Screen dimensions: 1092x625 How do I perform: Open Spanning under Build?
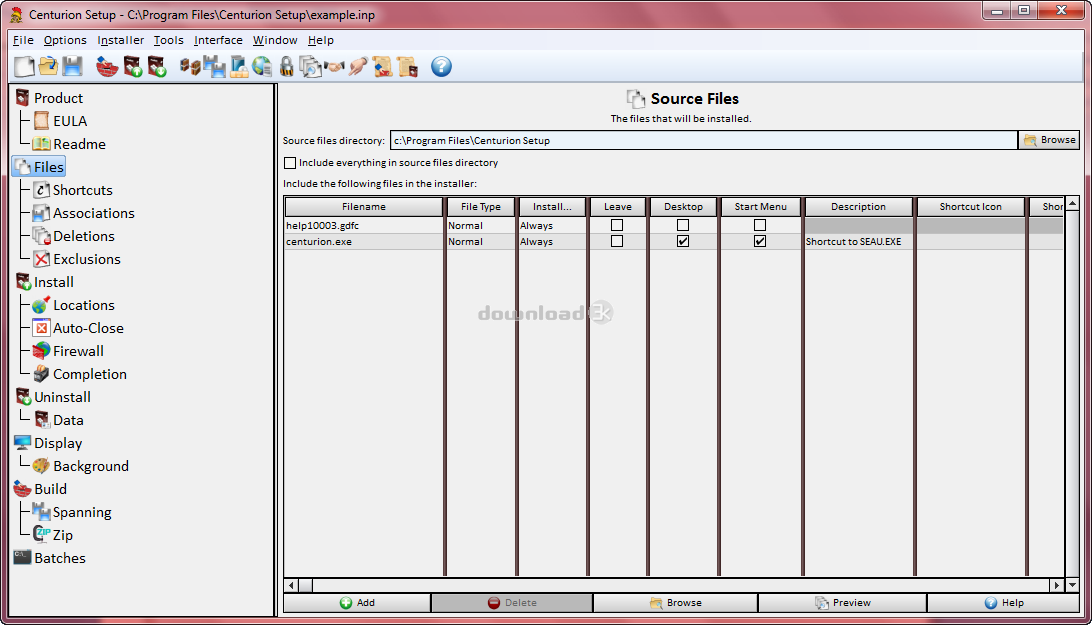(72, 512)
